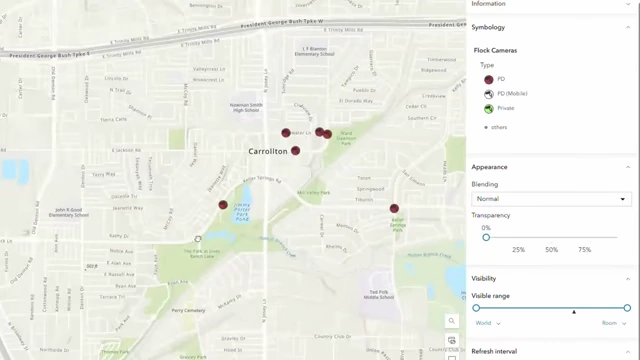Open the Room maximum scale dropdown
The height and width of the screenshot is (360, 640).
pyautogui.click(x=614, y=323)
